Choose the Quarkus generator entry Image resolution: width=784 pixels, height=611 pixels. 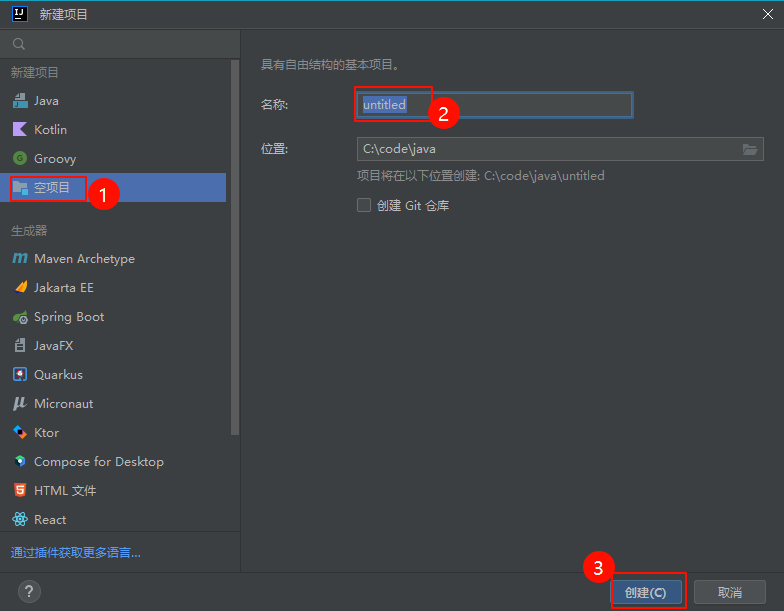(x=113, y=374)
